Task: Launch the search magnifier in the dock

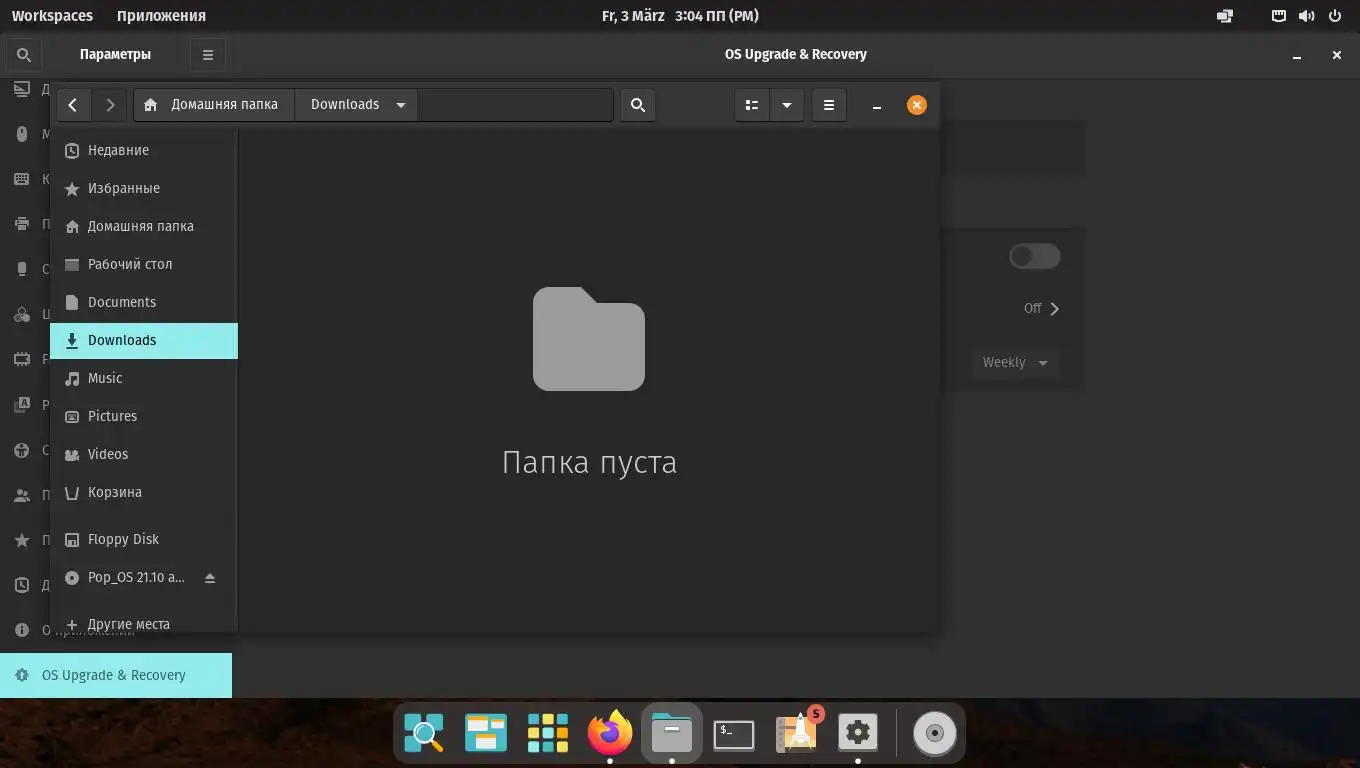Action: [424, 733]
